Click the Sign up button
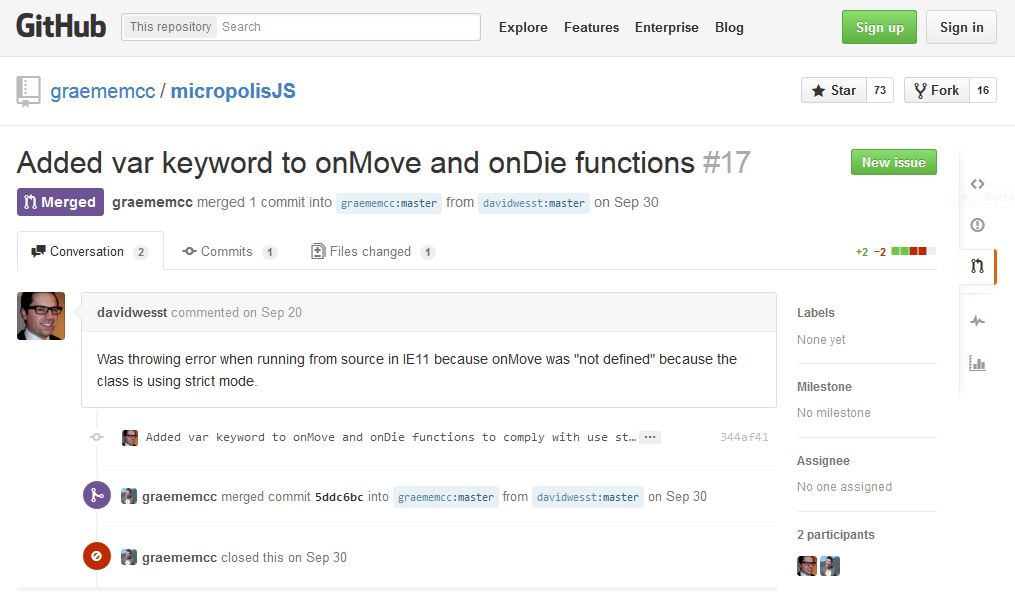 pos(879,27)
